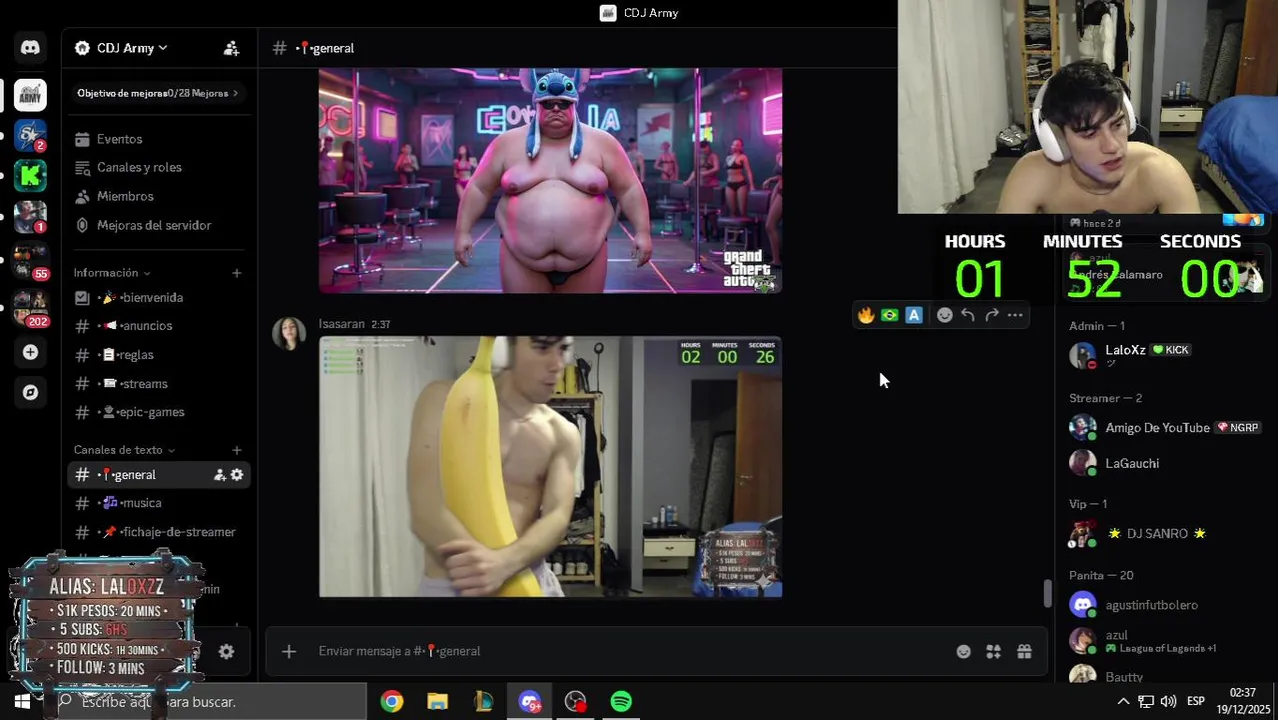
Task: Open the server icon with 2 notifications
Action: coord(30,135)
